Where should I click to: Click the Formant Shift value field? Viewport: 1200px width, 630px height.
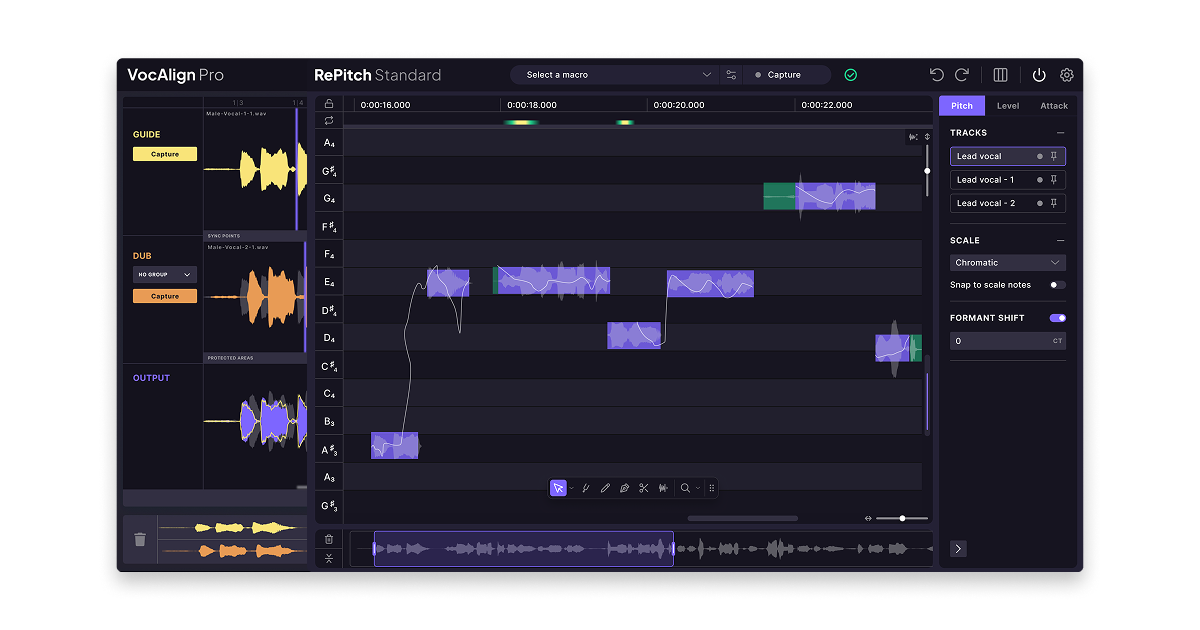point(1008,341)
